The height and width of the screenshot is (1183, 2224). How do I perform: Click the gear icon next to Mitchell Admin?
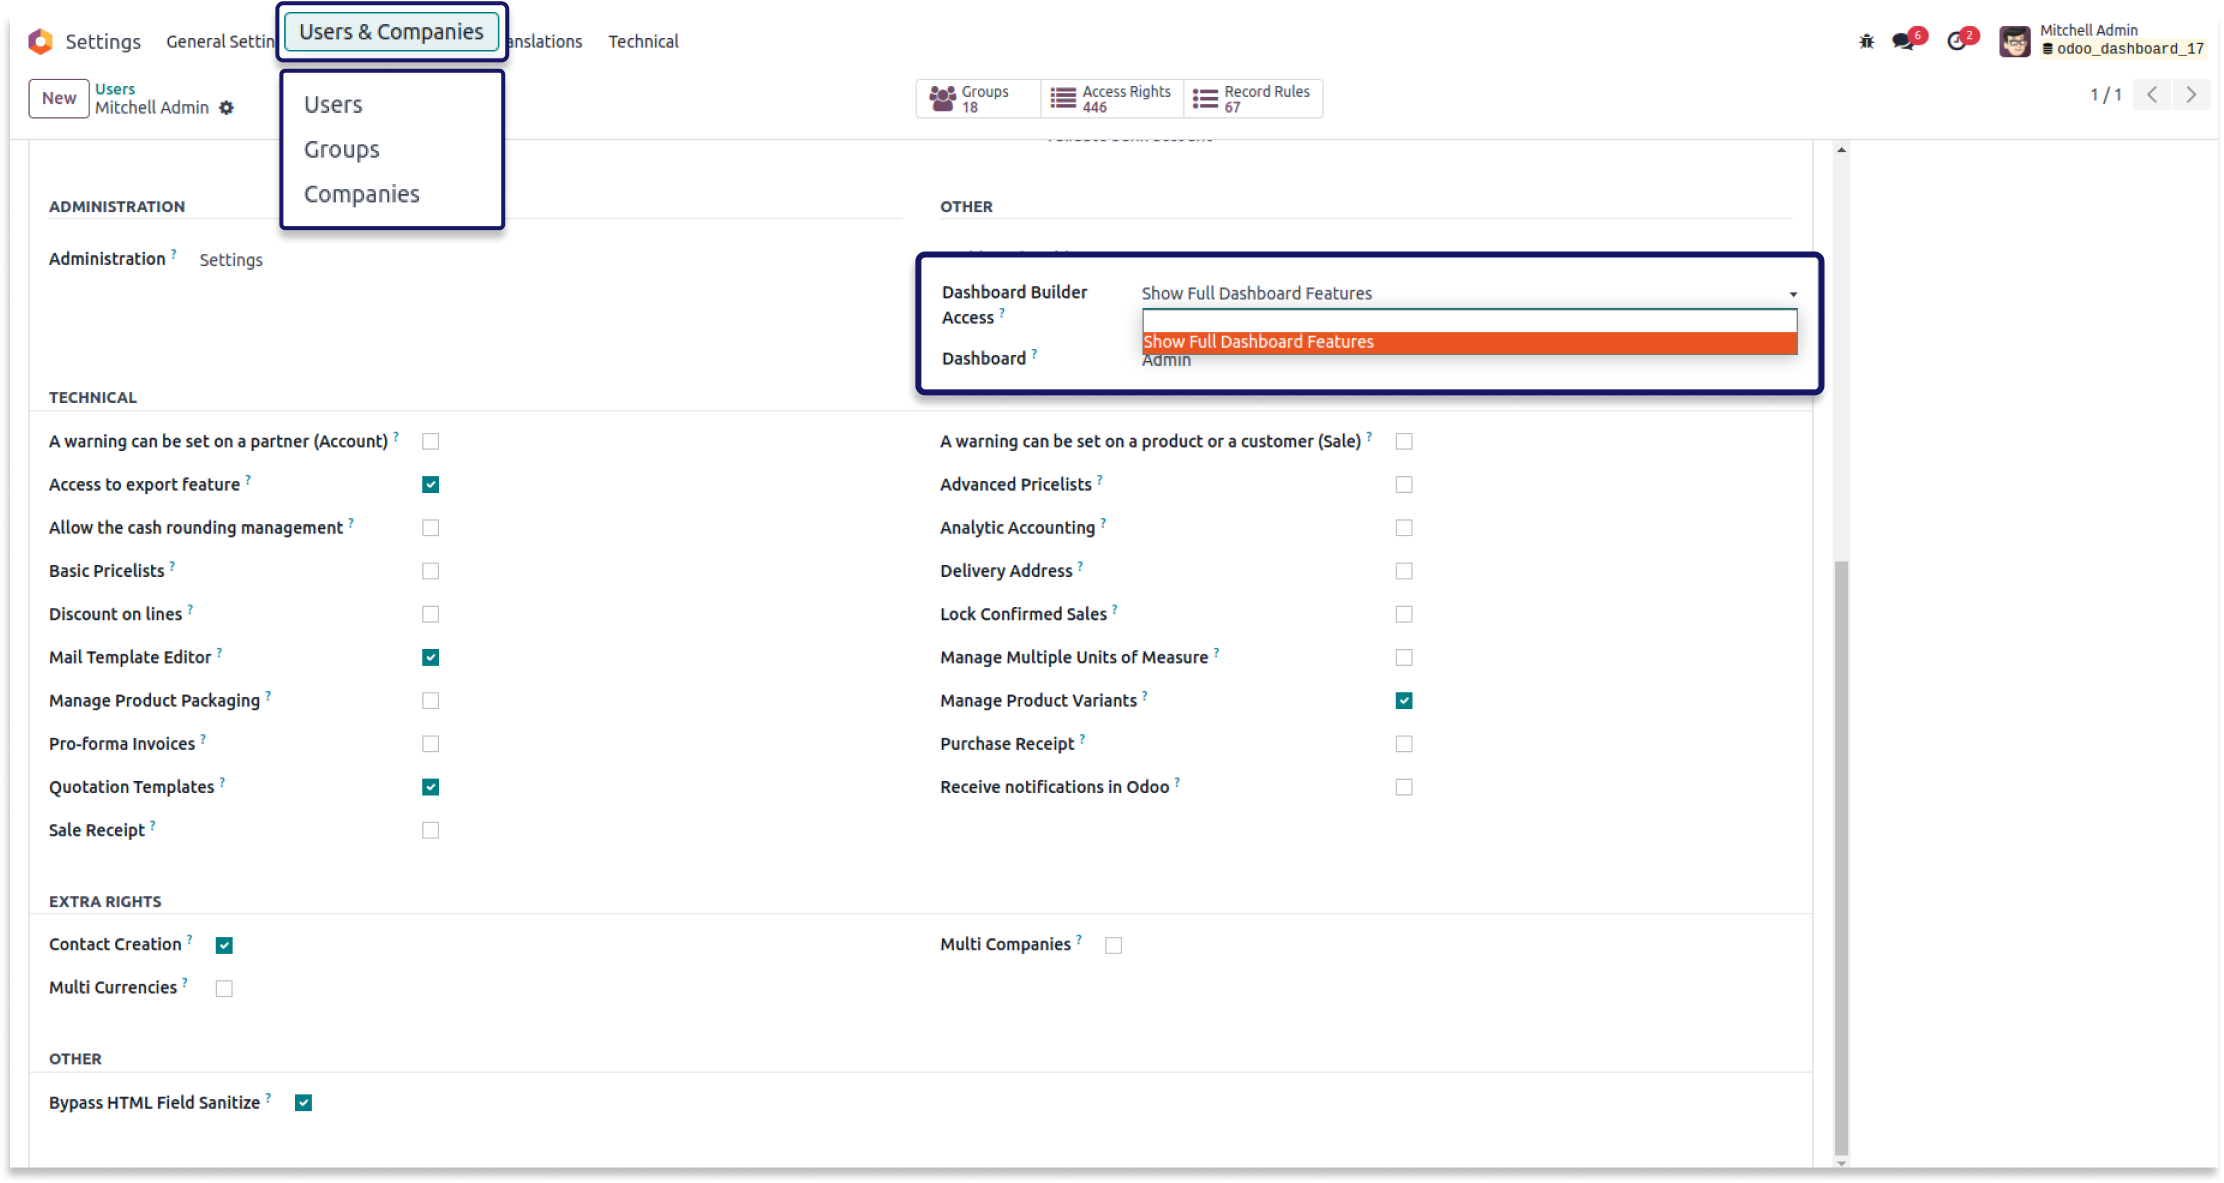click(x=227, y=107)
